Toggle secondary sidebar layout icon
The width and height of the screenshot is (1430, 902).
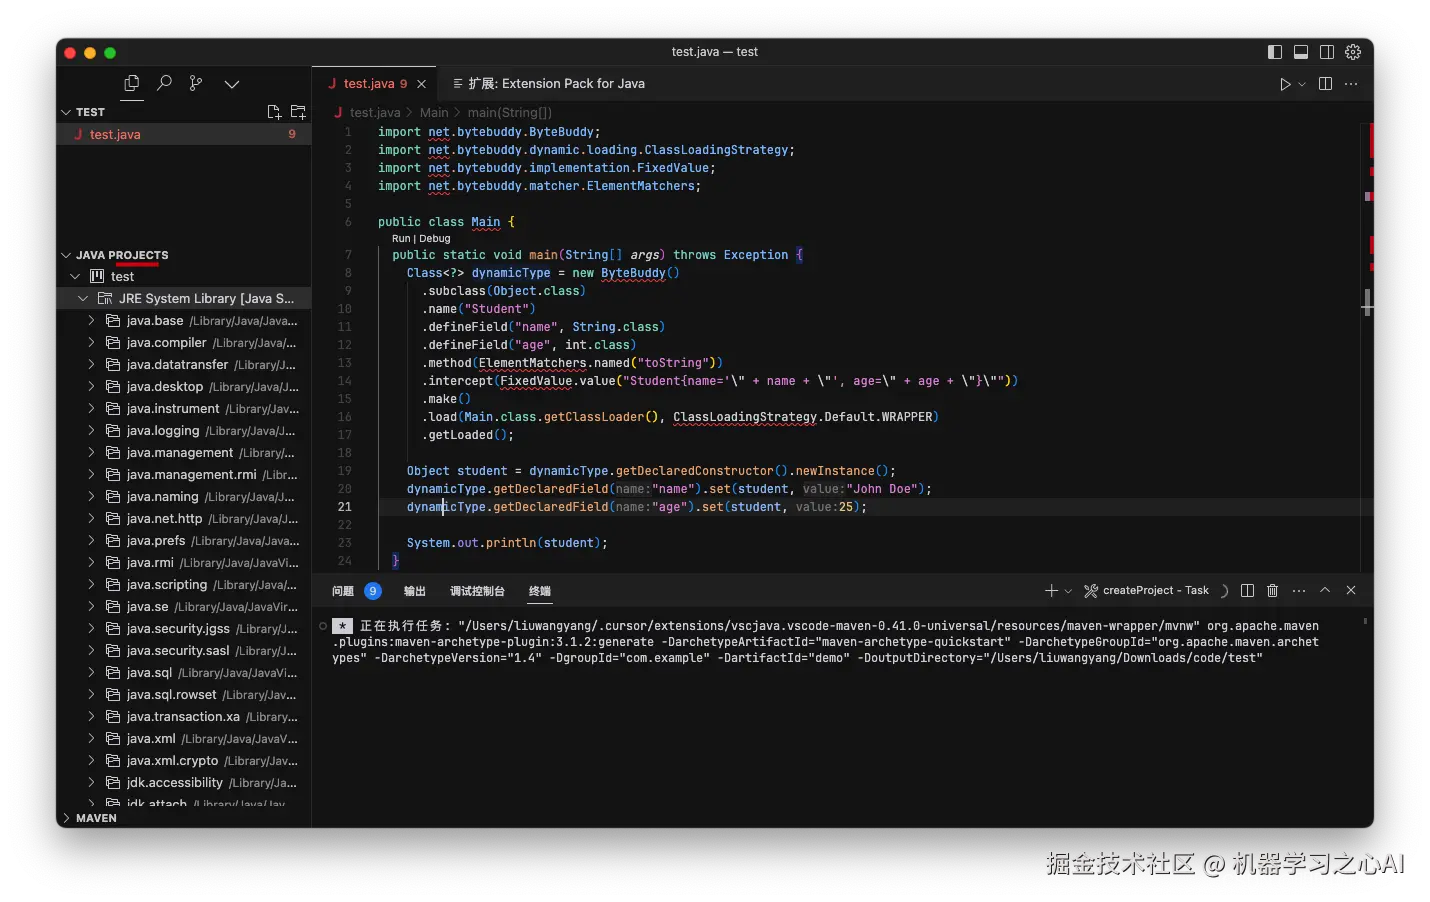tap(1327, 52)
